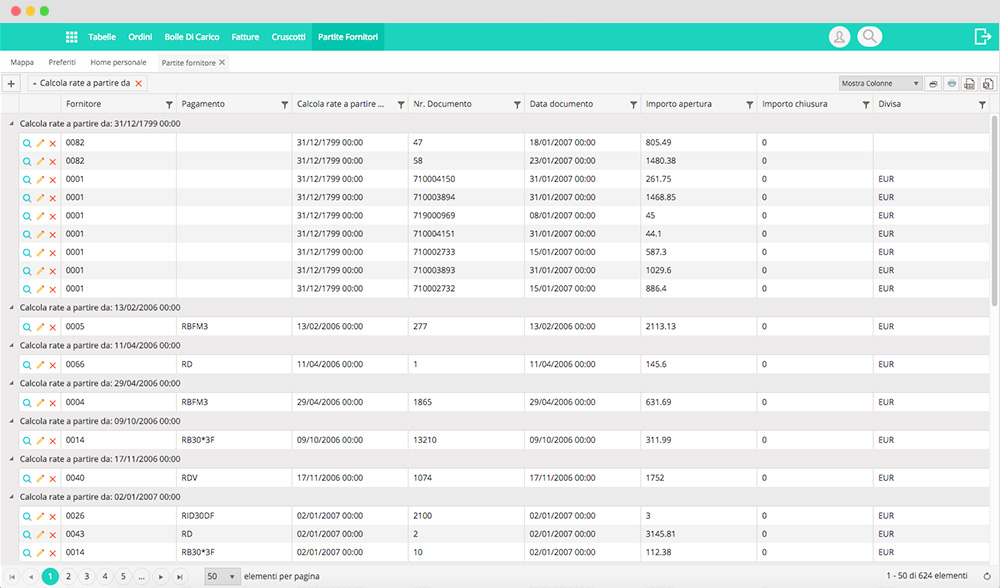
Task: Collapse the 13/02/2006 group
Action: [11, 307]
